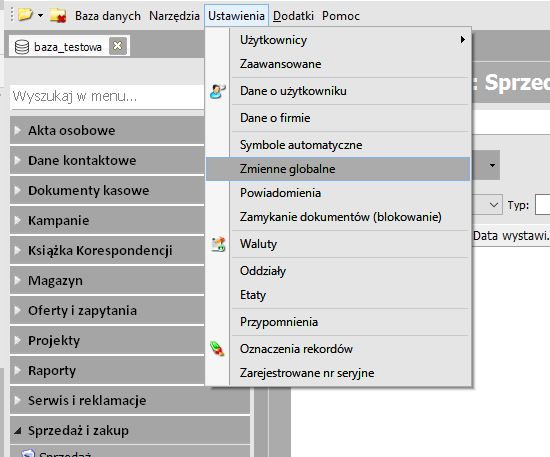The height and width of the screenshot is (457, 550).
Task: Select Zmienne globalne menu entry
Action: tap(338, 169)
